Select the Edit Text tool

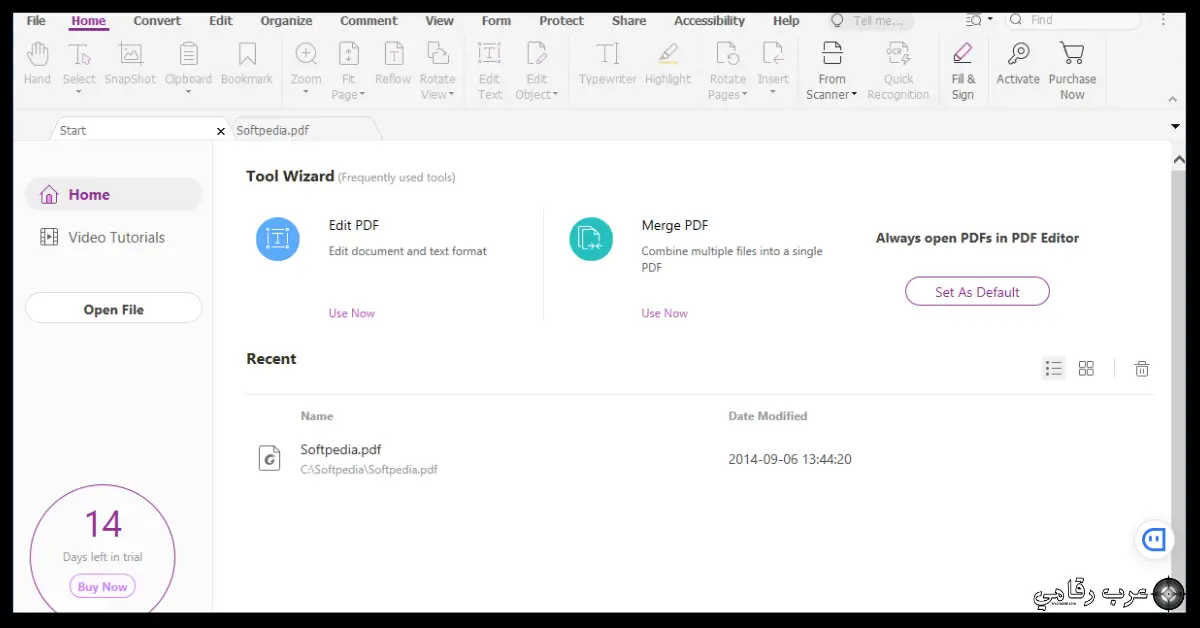[489, 65]
